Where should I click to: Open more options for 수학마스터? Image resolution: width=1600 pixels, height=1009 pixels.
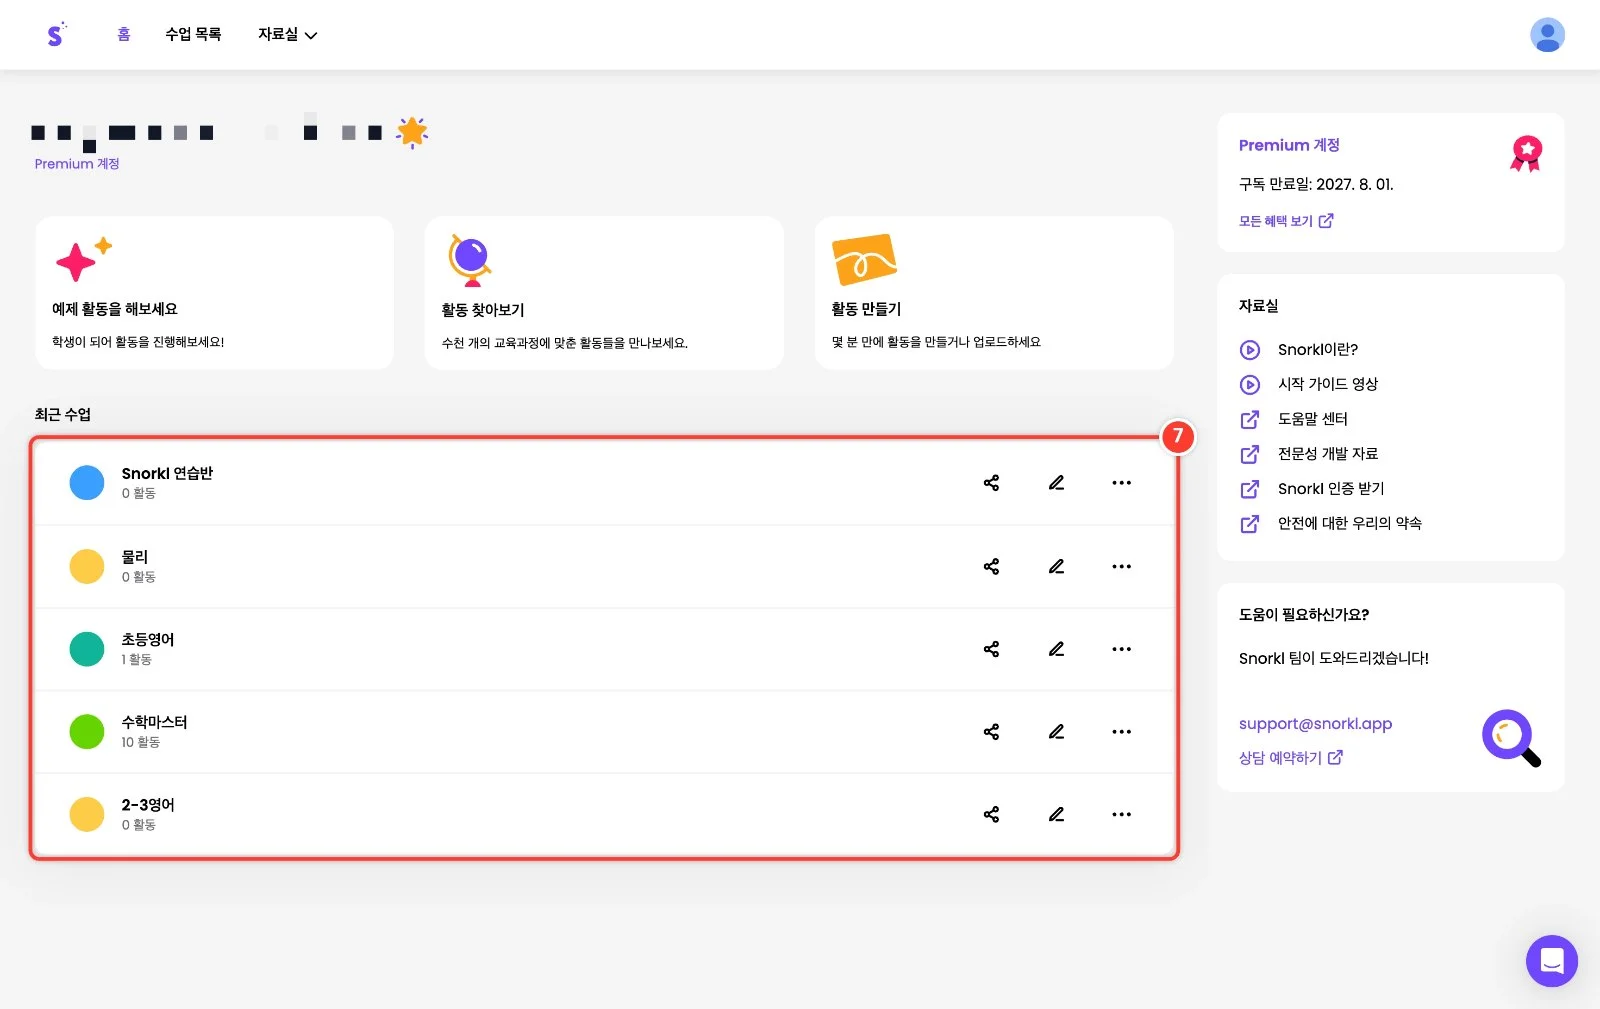[1122, 732]
